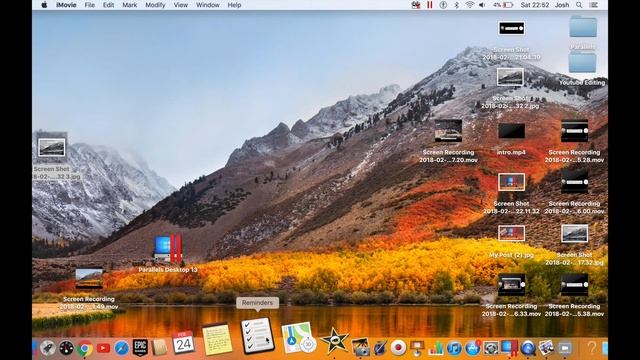
Task: Open the Josh user menu
Action: (562, 5)
